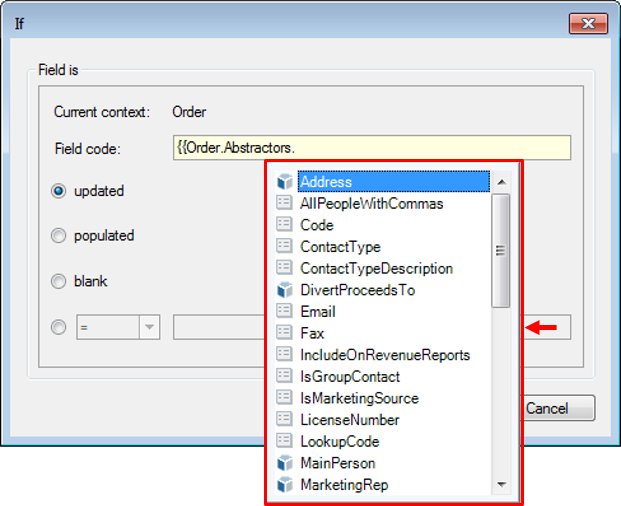Select ContactTypeDescription entry
Image resolution: width=621 pixels, height=506 pixels.
[376, 268]
